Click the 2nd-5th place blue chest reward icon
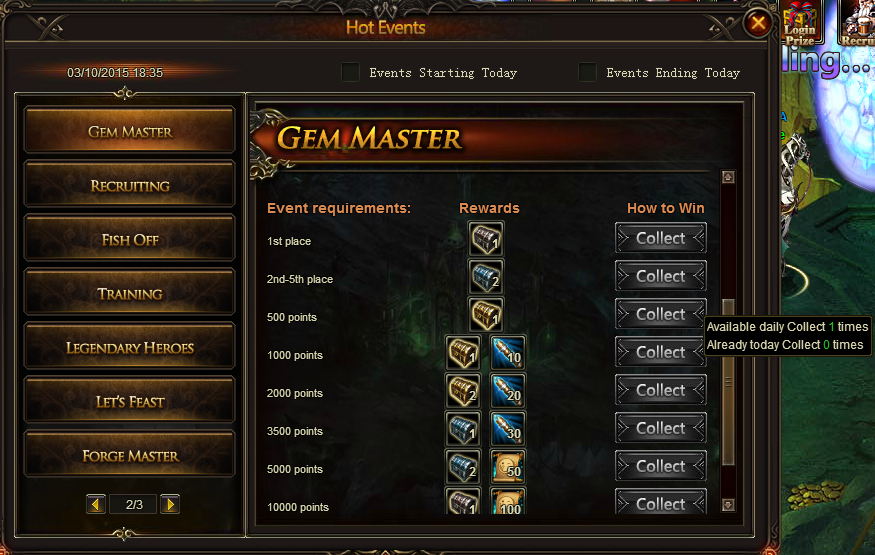 (485, 277)
